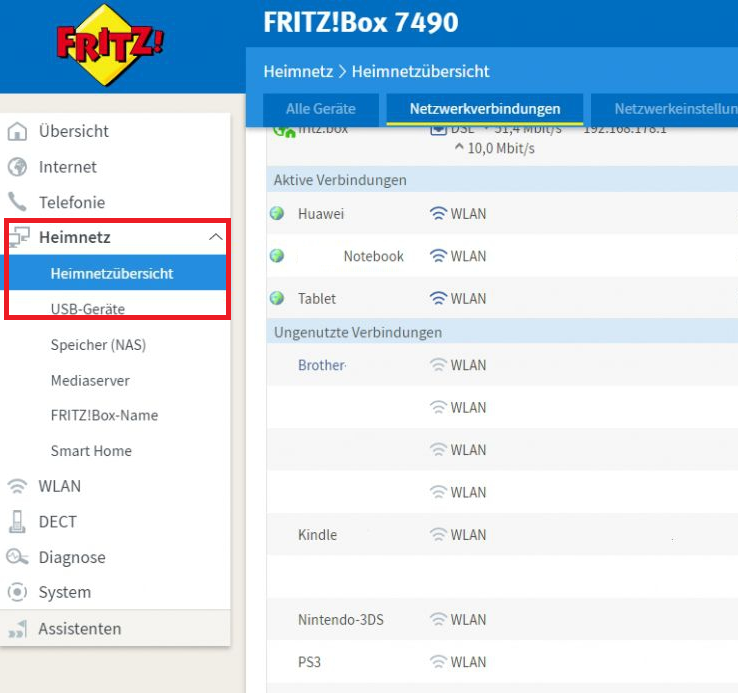
Task: Click the house icon beside Übersicht
Action: [x=17, y=131]
